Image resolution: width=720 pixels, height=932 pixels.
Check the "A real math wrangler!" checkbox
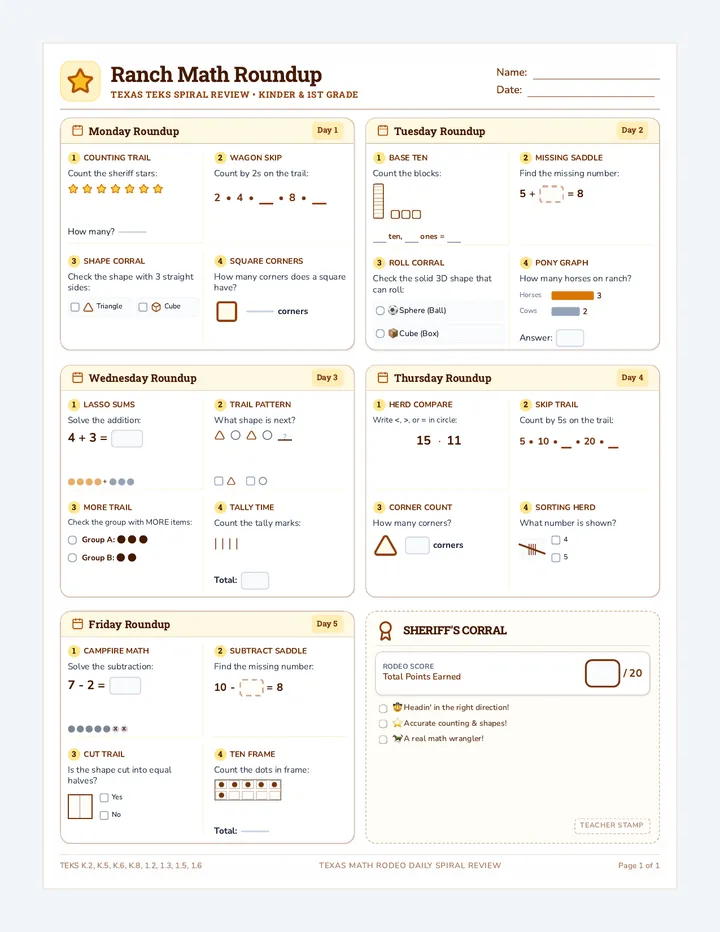click(383, 739)
